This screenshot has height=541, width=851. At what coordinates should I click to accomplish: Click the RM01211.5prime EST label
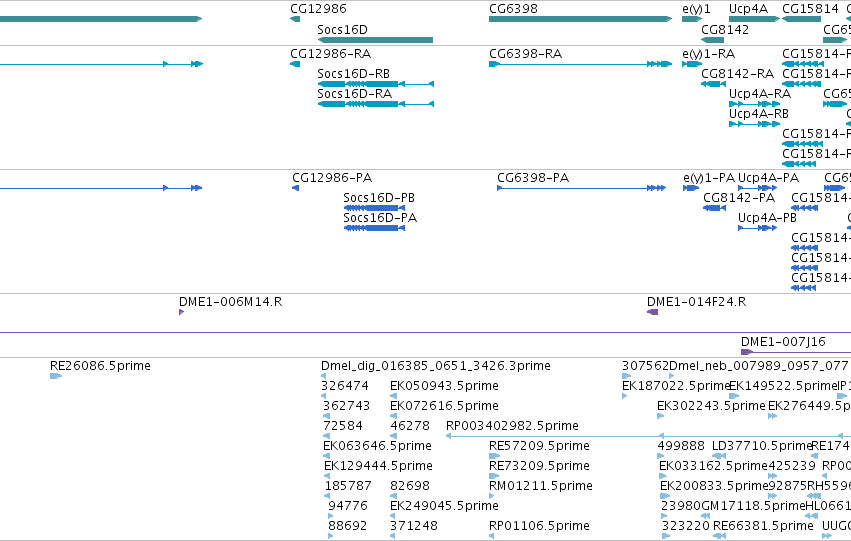pyautogui.click(x=541, y=486)
